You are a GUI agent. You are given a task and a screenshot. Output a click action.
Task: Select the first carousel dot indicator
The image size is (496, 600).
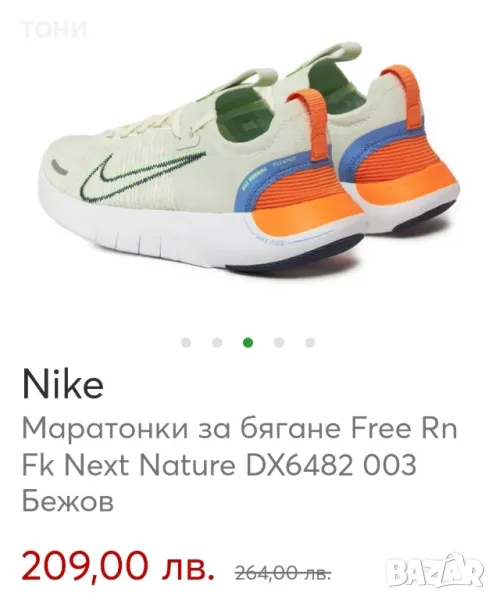pos(186,342)
